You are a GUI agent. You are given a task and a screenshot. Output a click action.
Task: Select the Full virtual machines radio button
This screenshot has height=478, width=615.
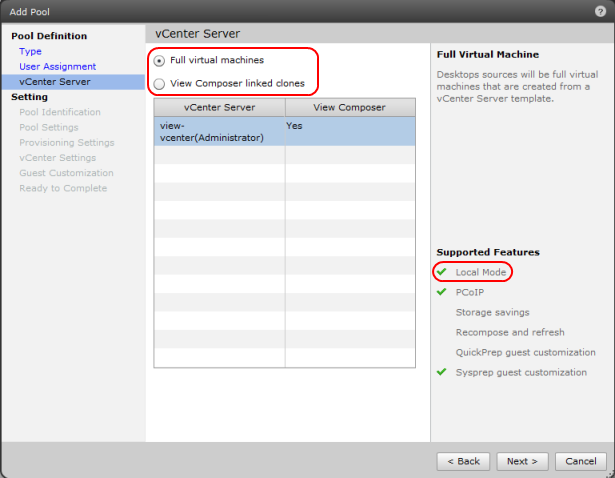click(x=160, y=61)
